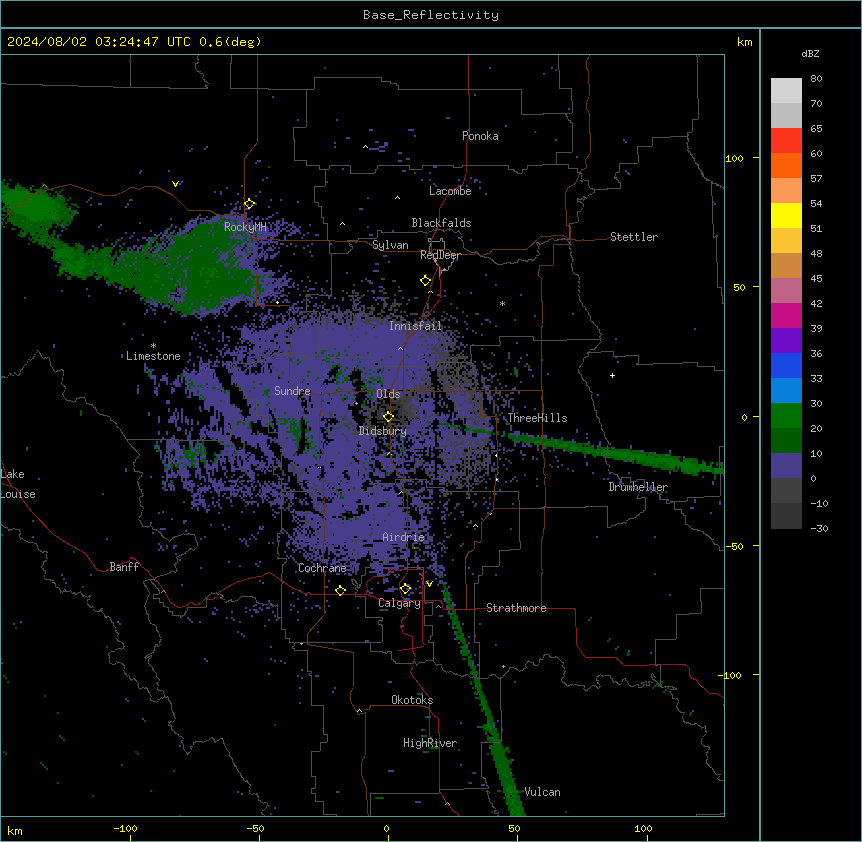Click the 80 value in the dBZ legend
Viewport: 862px width, 842px height.
pos(816,79)
